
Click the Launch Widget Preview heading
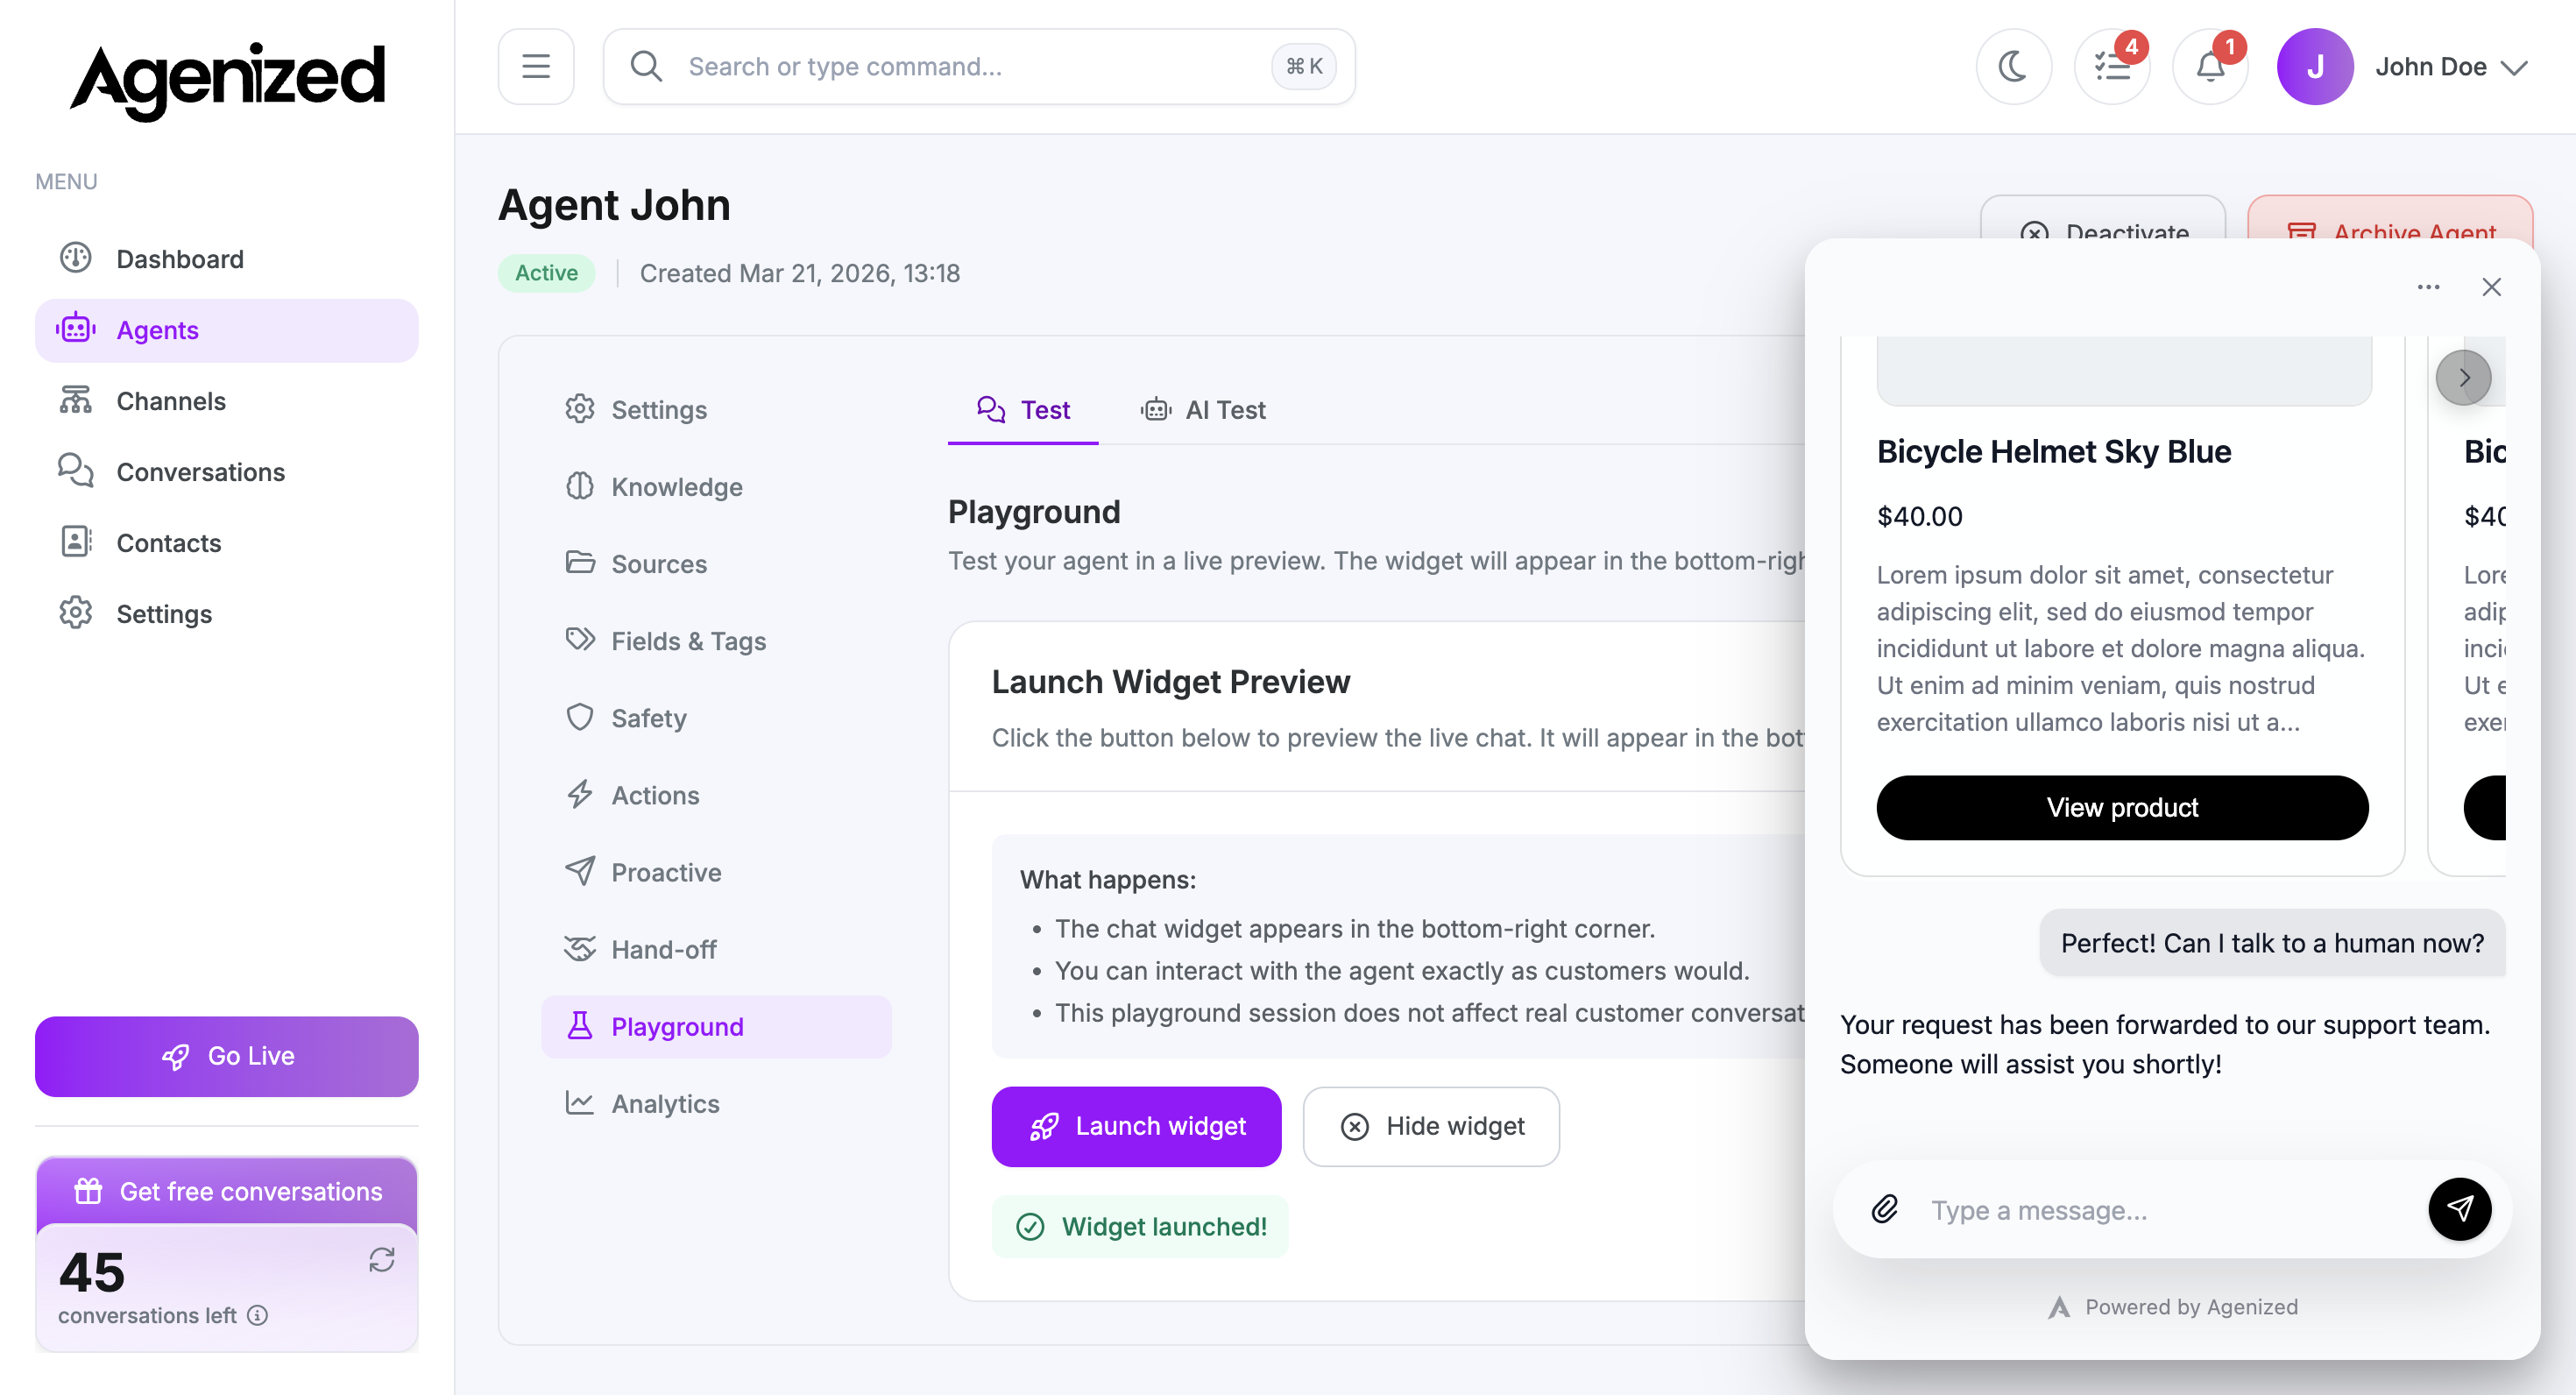coord(1171,681)
